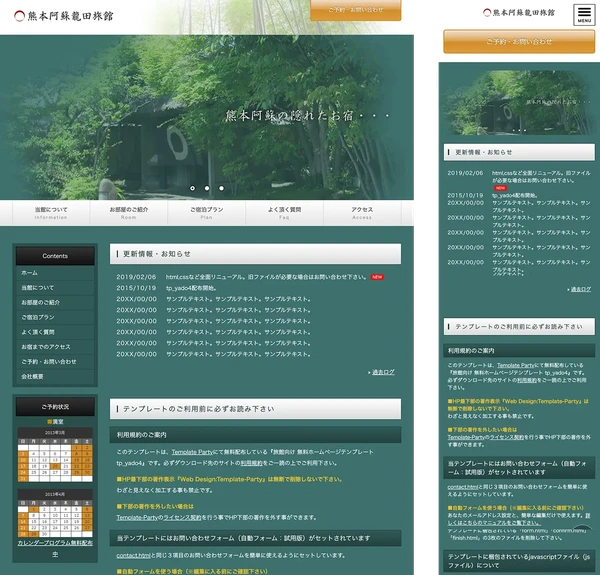Click the contact.html link in desktop content
The image size is (600, 575).
click(133, 555)
